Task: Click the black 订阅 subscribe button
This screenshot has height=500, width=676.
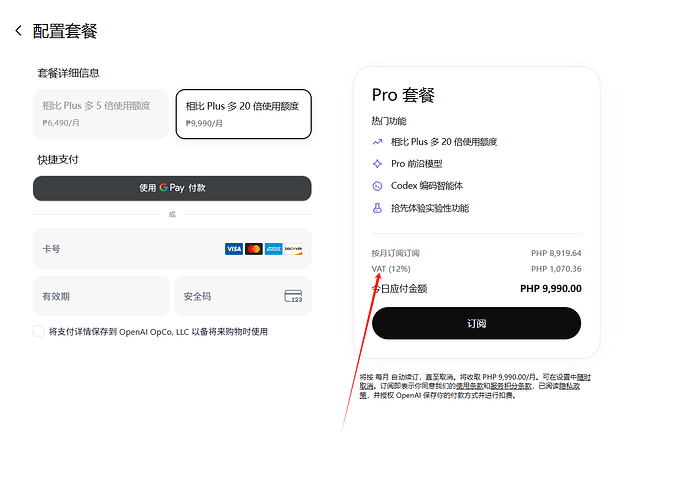Action: tap(476, 323)
